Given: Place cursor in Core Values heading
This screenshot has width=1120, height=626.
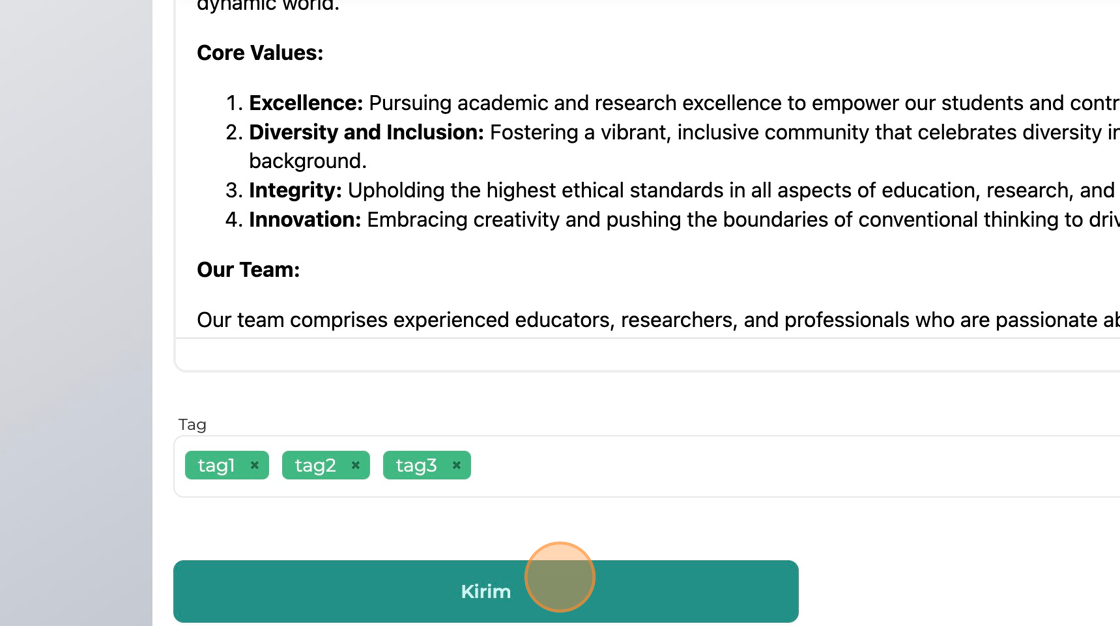Looking at the screenshot, I should coord(260,53).
